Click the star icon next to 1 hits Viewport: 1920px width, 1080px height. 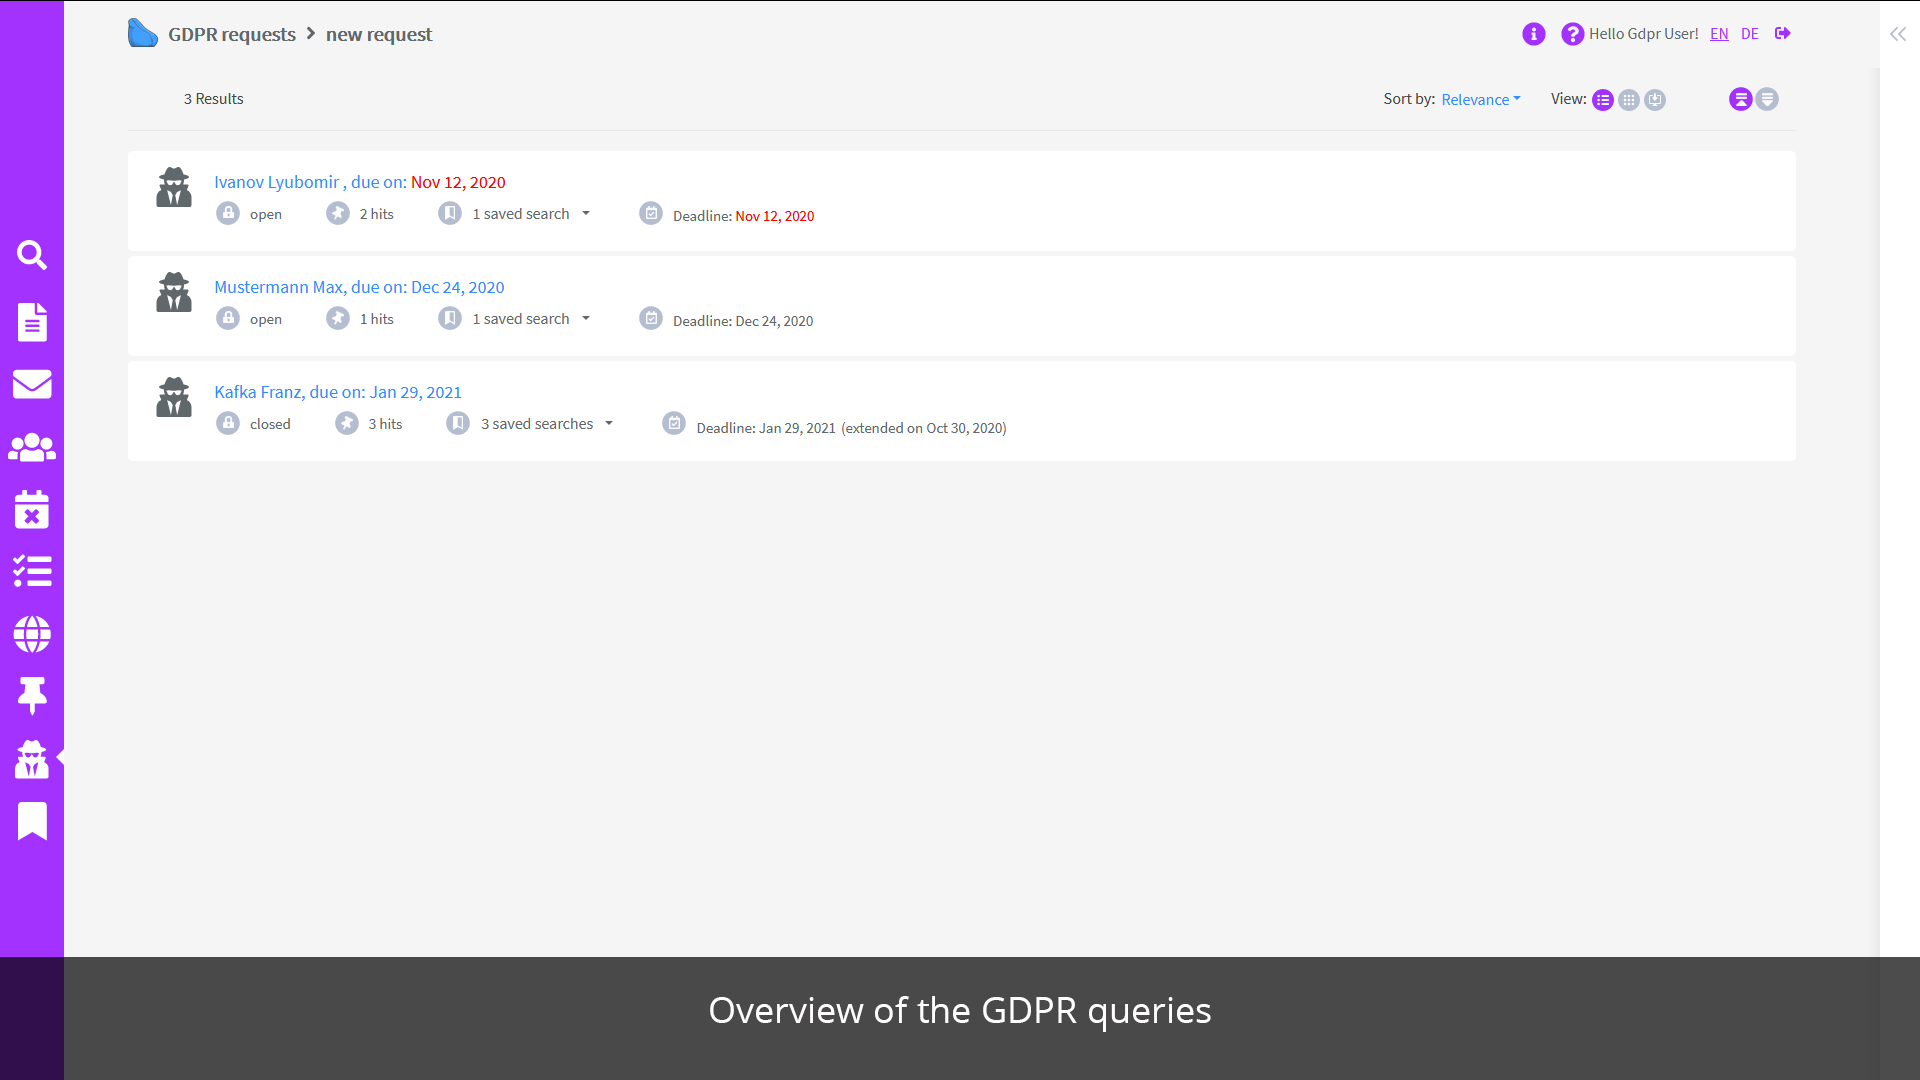[338, 318]
